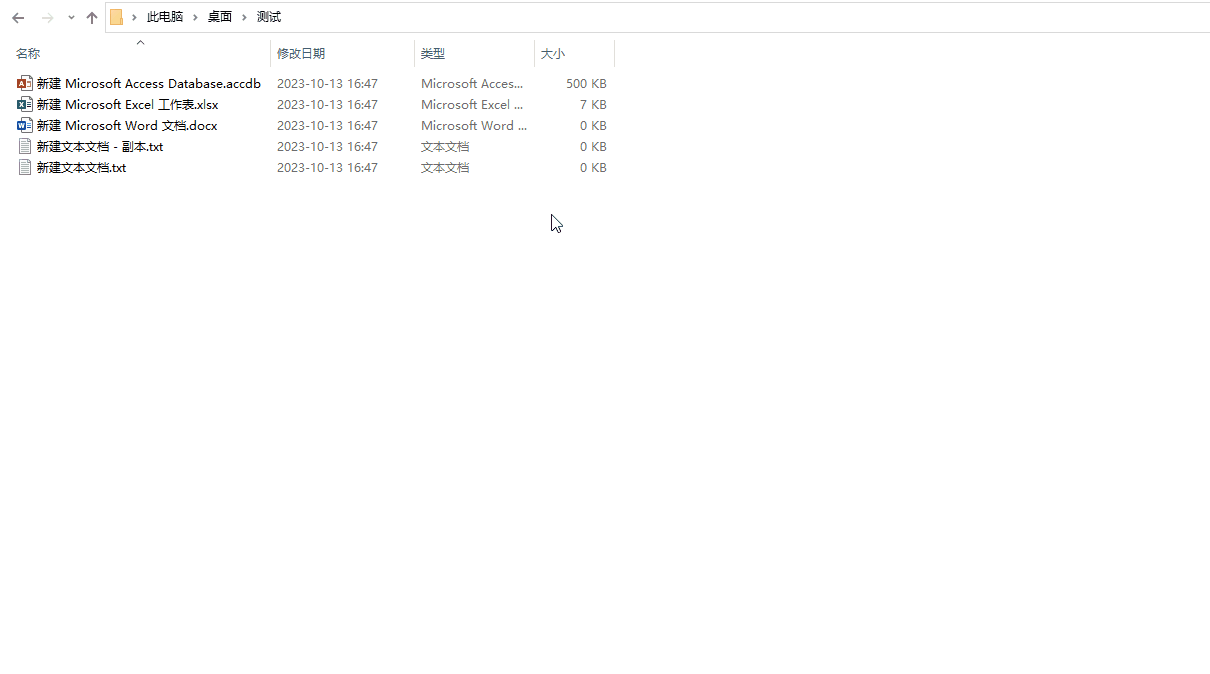This screenshot has width=1210, height=674.
Task: Click 测试 in the address breadcrumb
Action: click(x=269, y=18)
